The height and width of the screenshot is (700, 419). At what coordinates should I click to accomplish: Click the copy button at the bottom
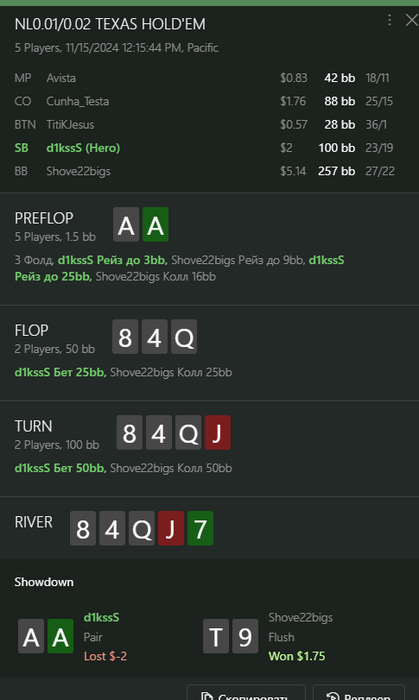[246, 692]
